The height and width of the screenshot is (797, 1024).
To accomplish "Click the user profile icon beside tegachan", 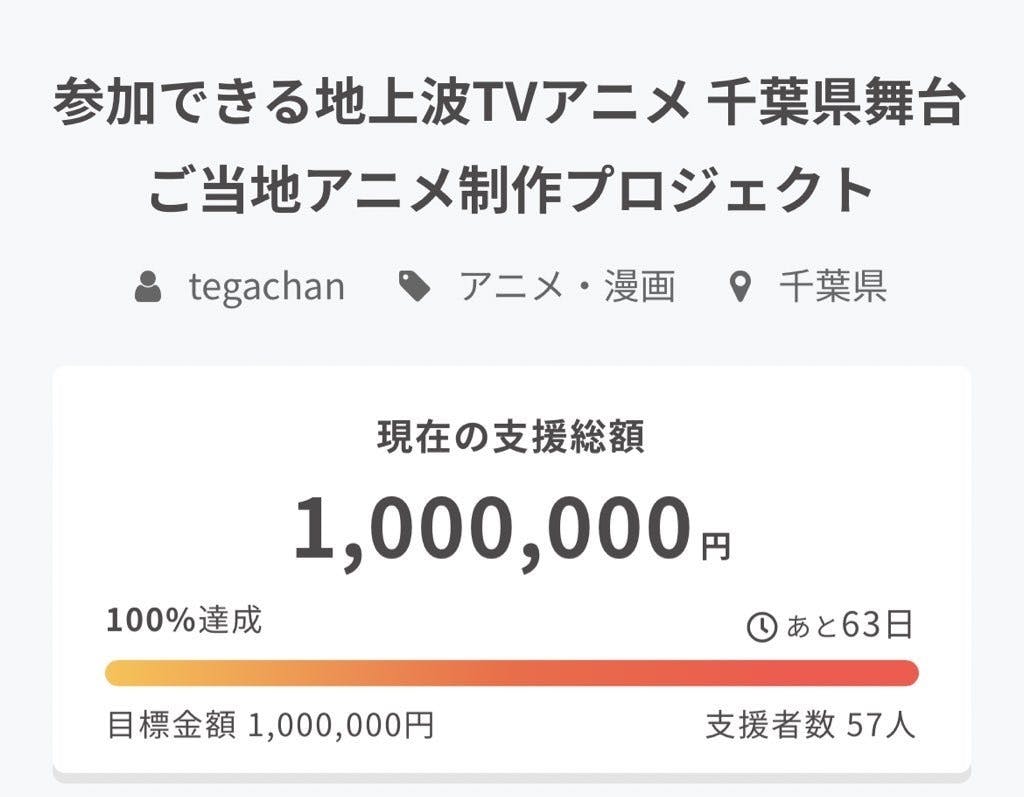I will [x=149, y=288].
